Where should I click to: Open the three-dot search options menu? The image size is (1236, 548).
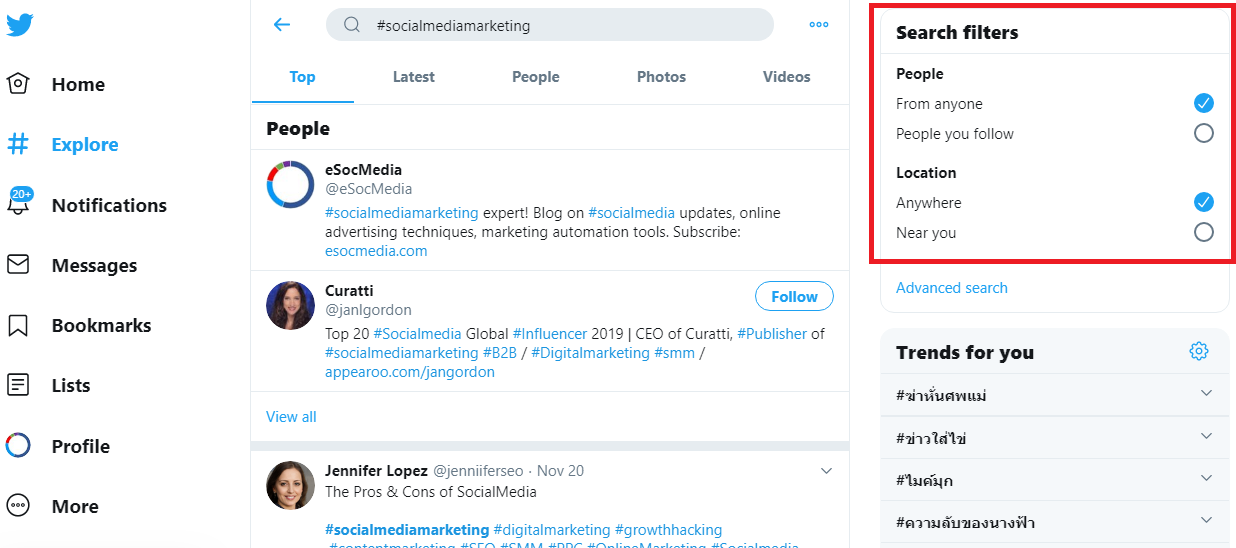[819, 25]
